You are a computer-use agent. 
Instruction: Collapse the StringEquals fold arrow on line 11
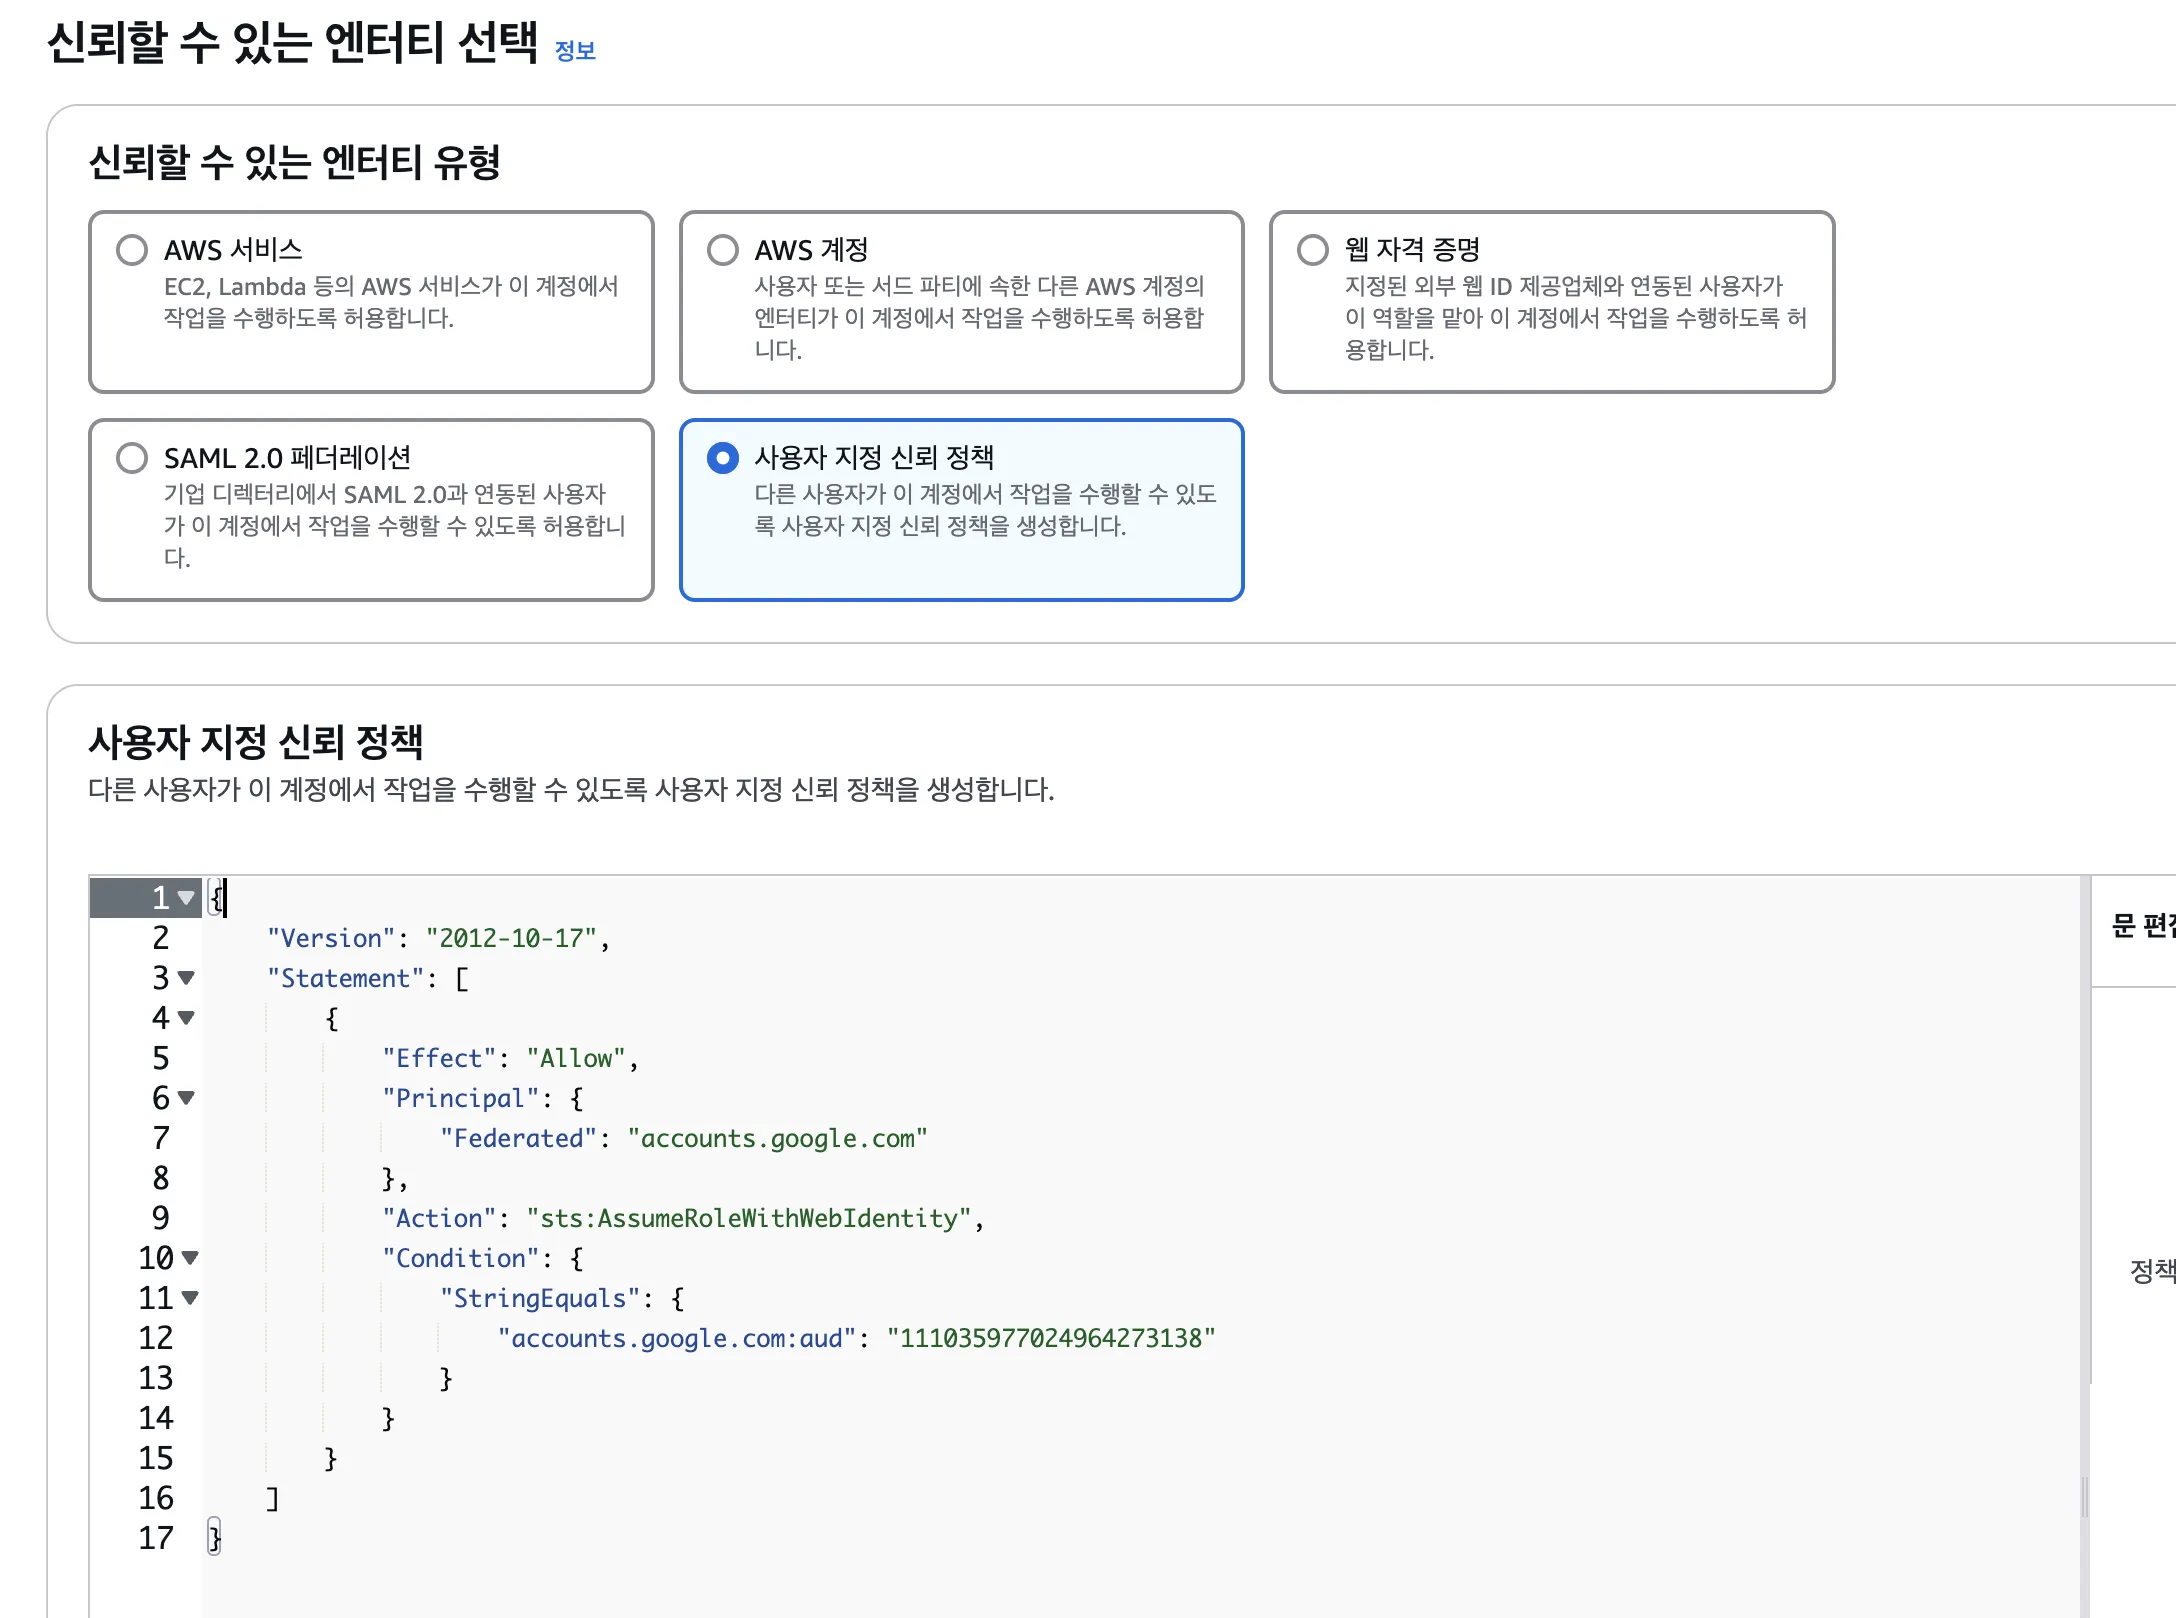pos(190,1298)
